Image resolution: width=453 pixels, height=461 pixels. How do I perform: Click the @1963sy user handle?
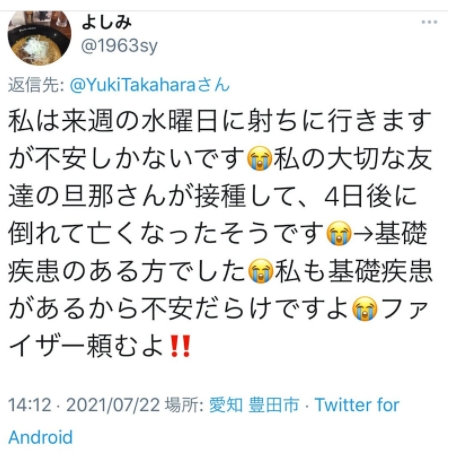tap(119, 46)
